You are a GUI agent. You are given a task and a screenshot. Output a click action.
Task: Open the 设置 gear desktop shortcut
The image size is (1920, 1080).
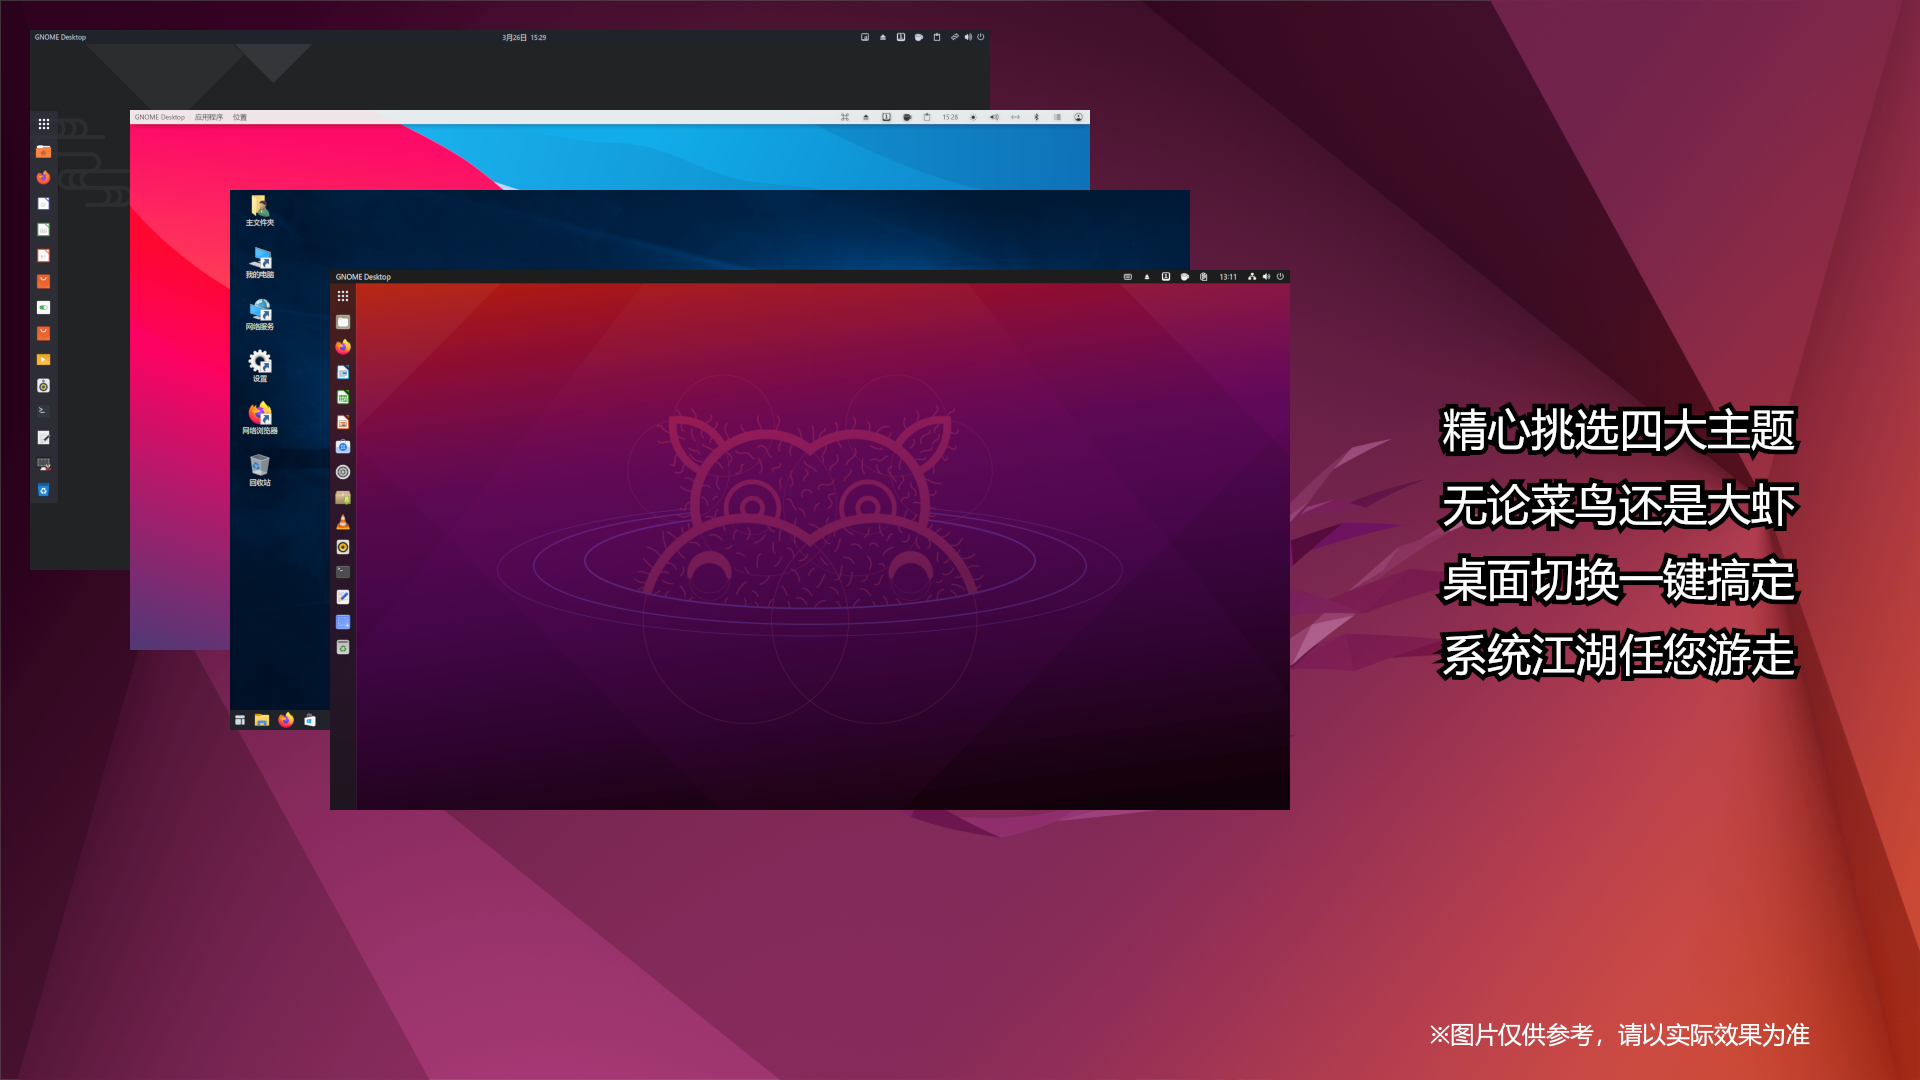260,366
